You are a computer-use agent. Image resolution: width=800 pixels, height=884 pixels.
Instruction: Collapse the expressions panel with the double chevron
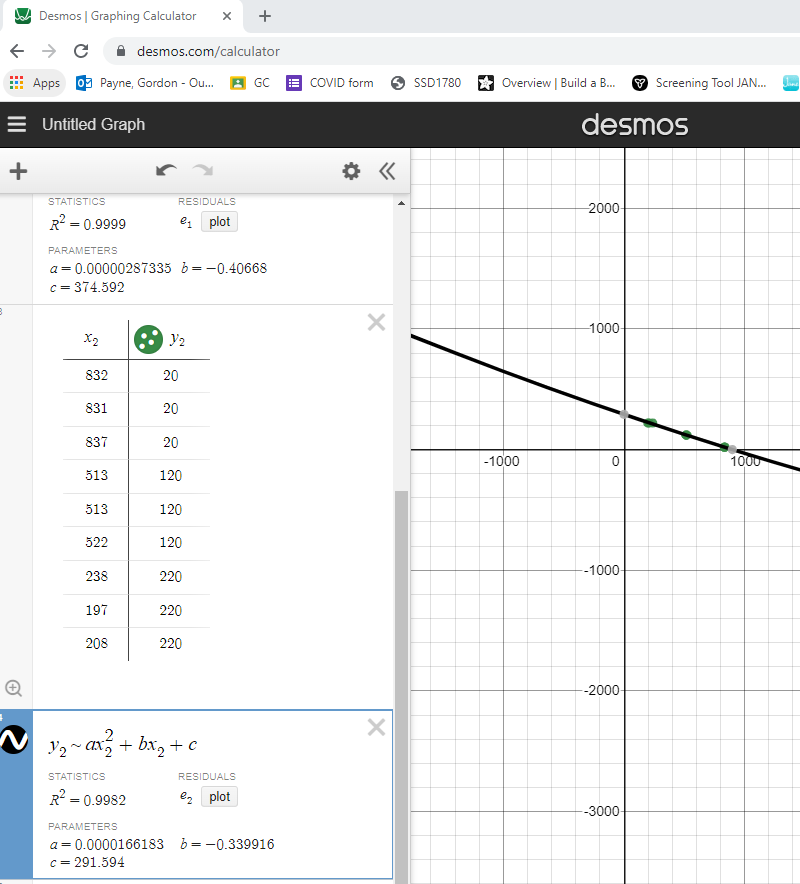click(387, 171)
